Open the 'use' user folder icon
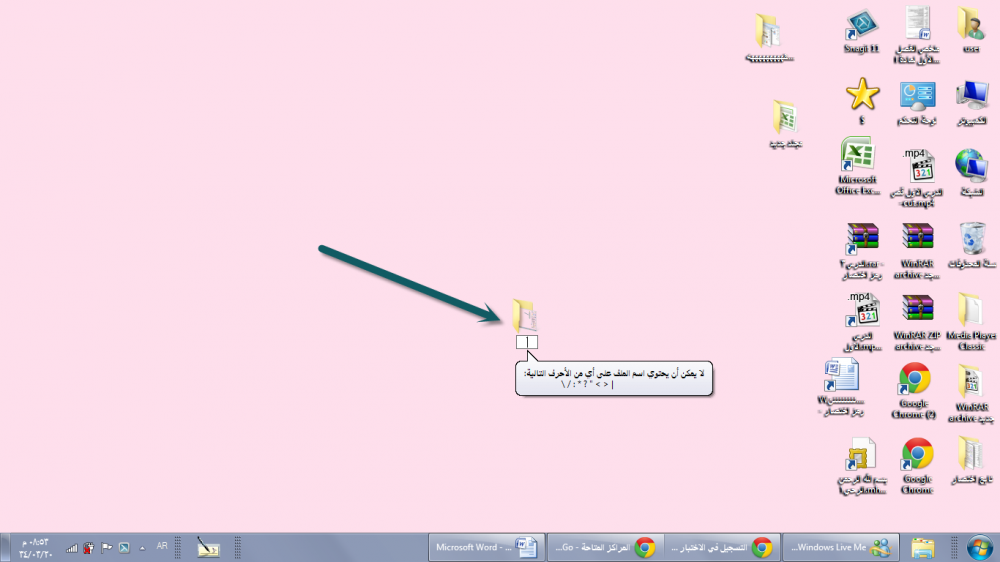The height and width of the screenshot is (562, 1000). point(970,27)
